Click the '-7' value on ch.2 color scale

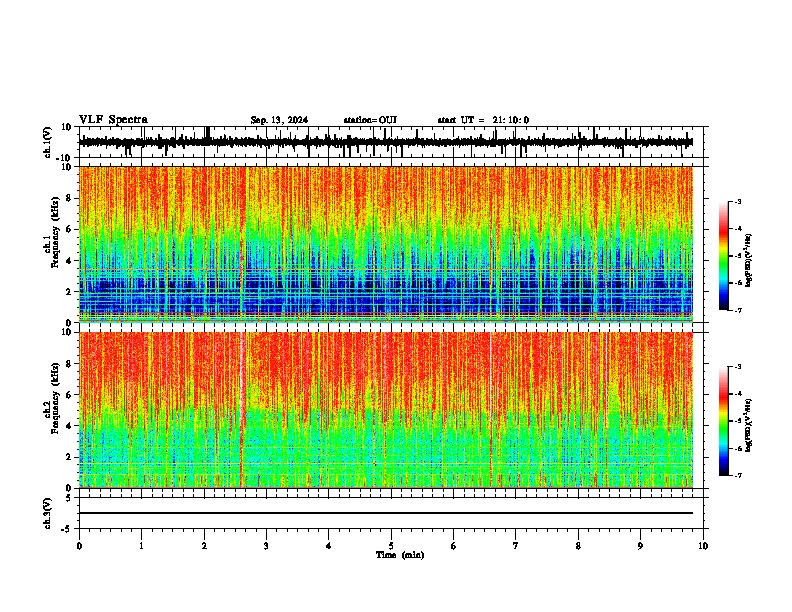pyautogui.click(x=737, y=475)
